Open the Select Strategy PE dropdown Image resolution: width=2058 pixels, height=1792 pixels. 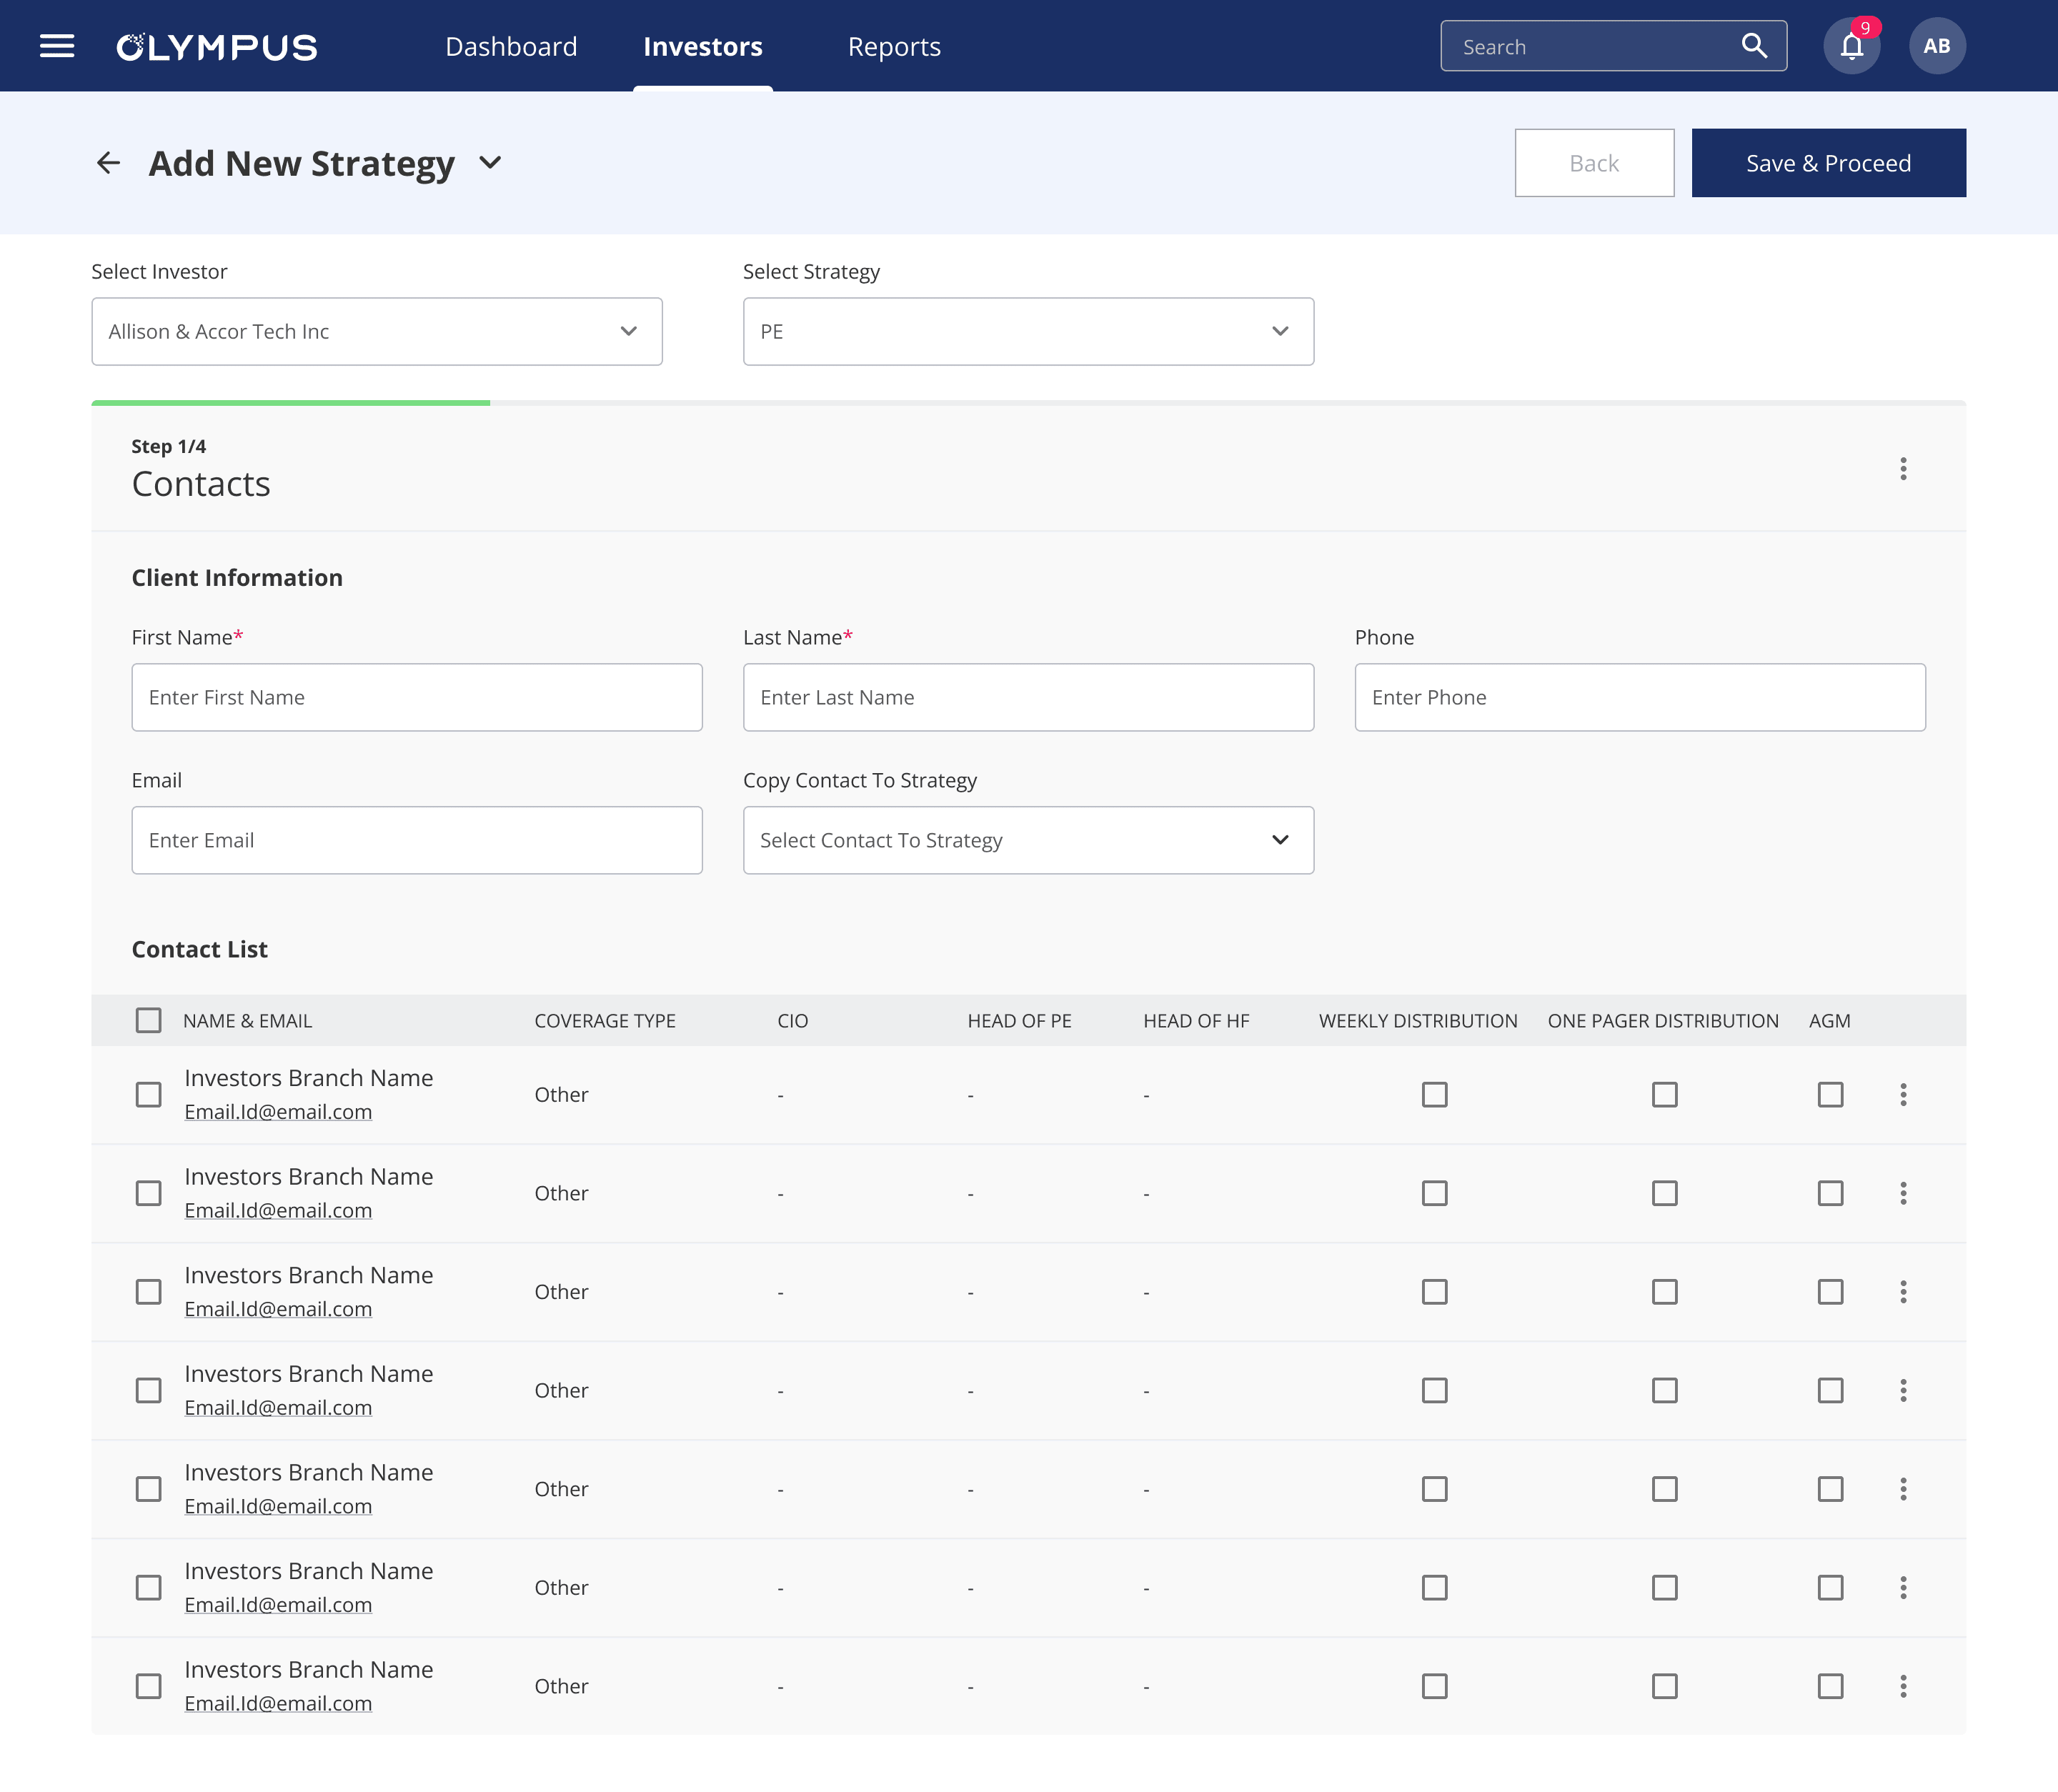pyautogui.click(x=1028, y=332)
